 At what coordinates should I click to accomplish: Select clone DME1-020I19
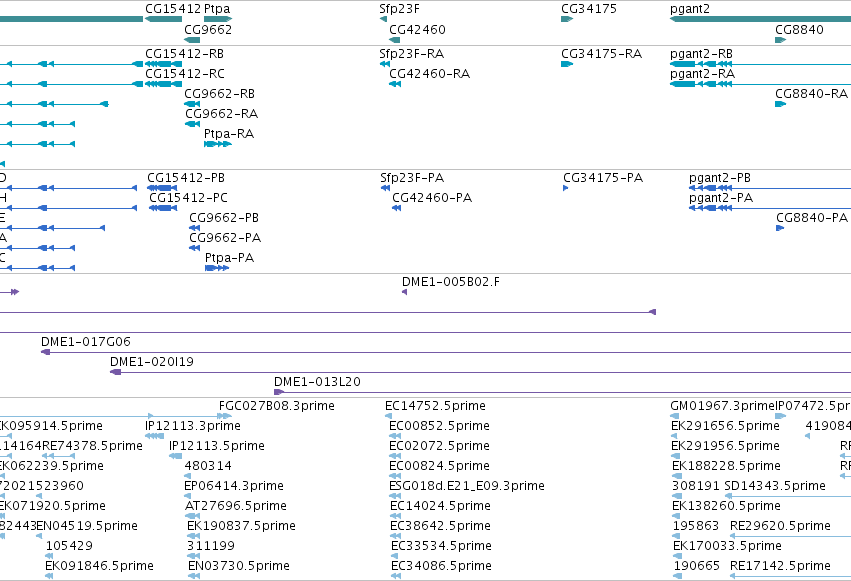(151, 362)
